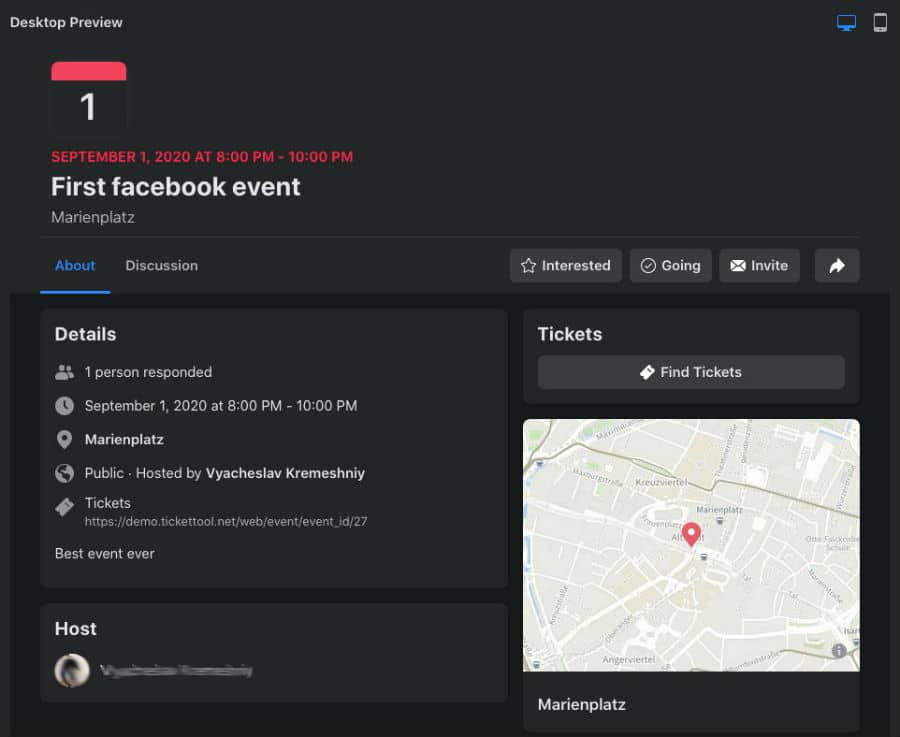Switch to mobile preview phone icon
Image resolution: width=900 pixels, height=737 pixels.
(880, 22)
